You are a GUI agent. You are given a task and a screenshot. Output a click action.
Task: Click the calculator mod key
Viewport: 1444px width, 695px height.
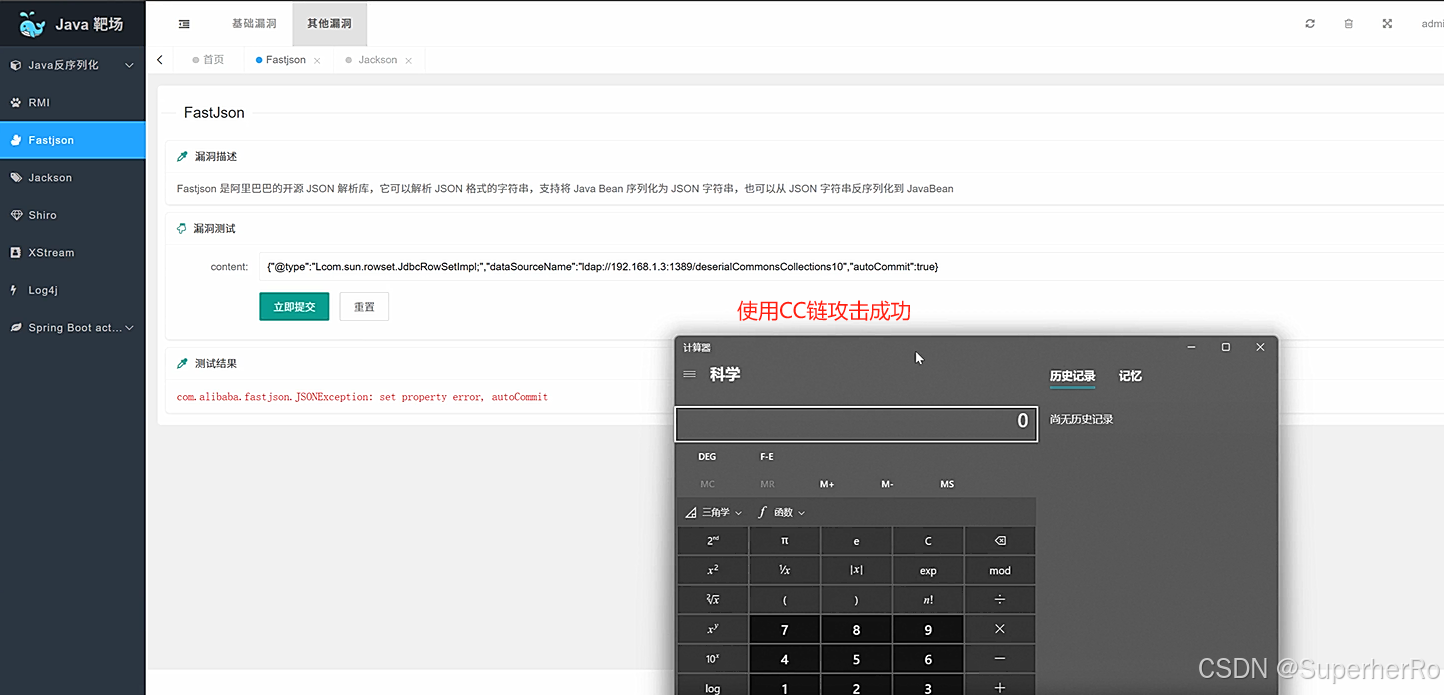click(x=1000, y=570)
